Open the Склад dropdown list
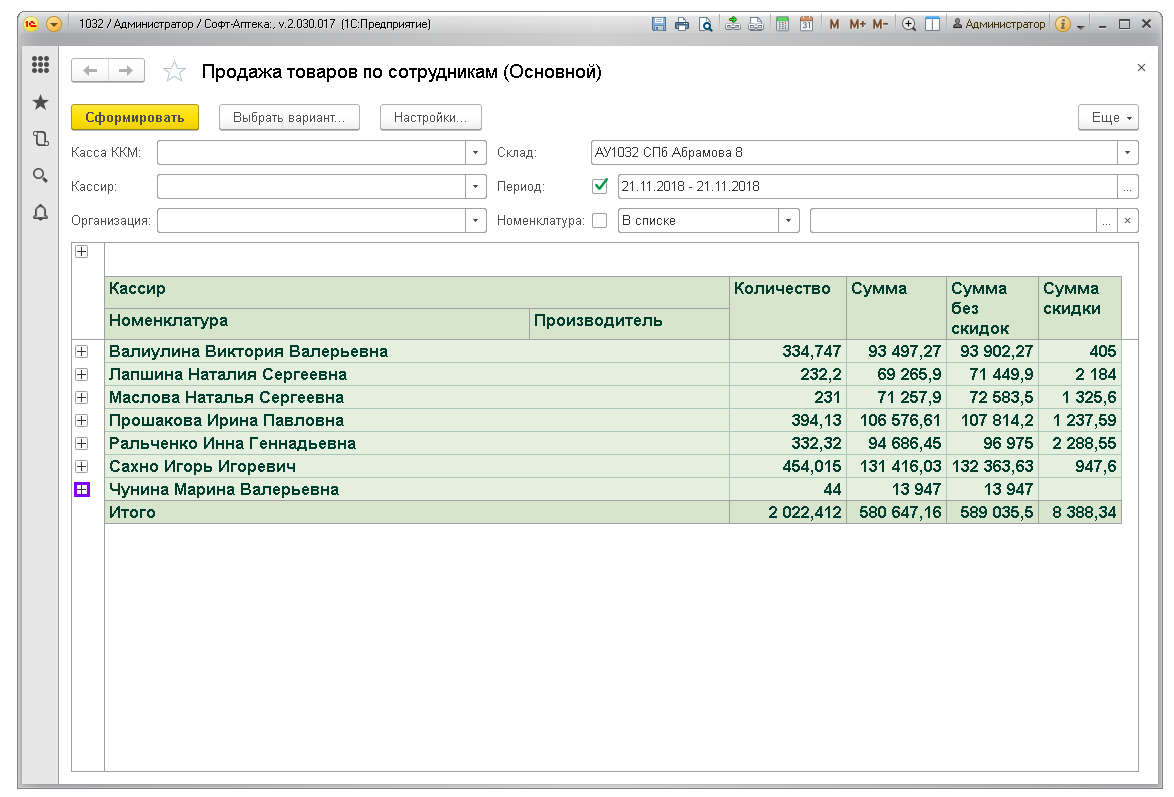The width and height of the screenshot is (1174, 797). [1128, 153]
